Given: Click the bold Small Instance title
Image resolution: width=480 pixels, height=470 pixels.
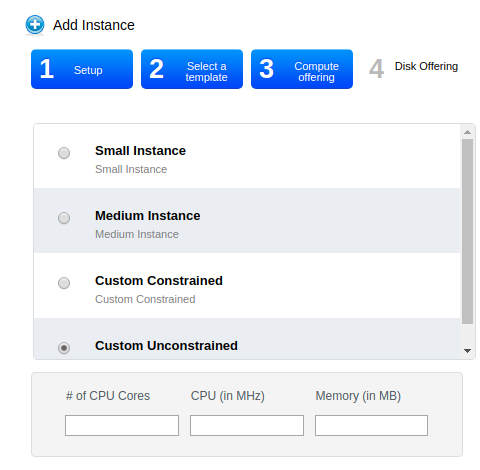Looking at the screenshot, I should click(140, 151).
